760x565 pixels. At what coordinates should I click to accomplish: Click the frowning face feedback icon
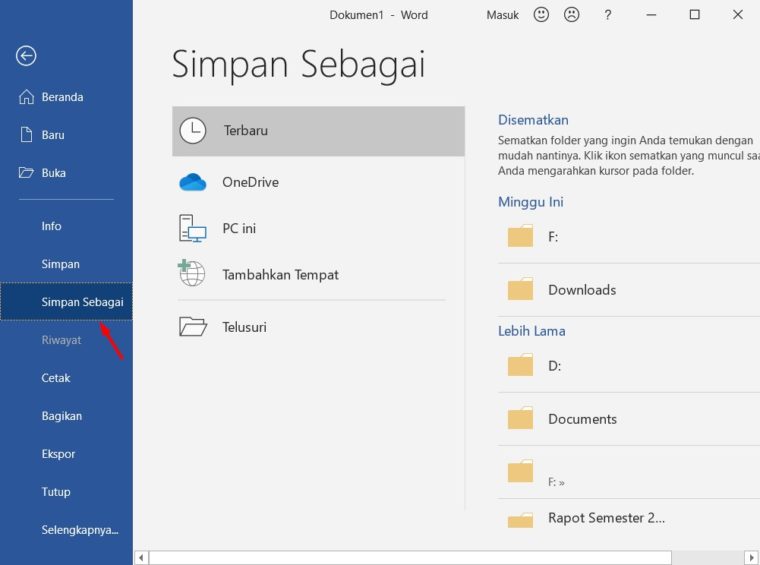(572, 15)
